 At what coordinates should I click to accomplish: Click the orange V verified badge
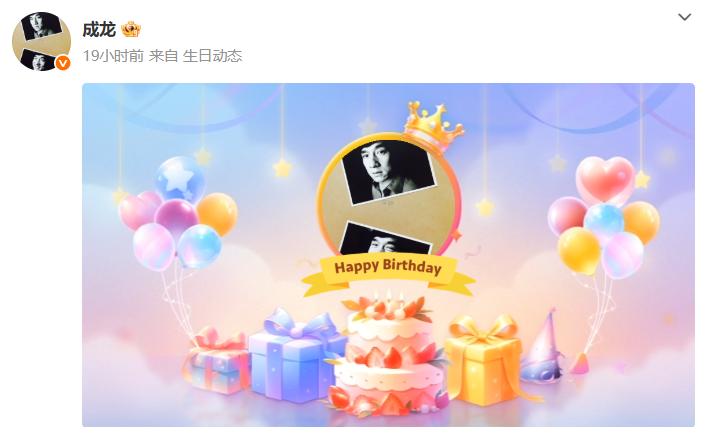(62, 63)
